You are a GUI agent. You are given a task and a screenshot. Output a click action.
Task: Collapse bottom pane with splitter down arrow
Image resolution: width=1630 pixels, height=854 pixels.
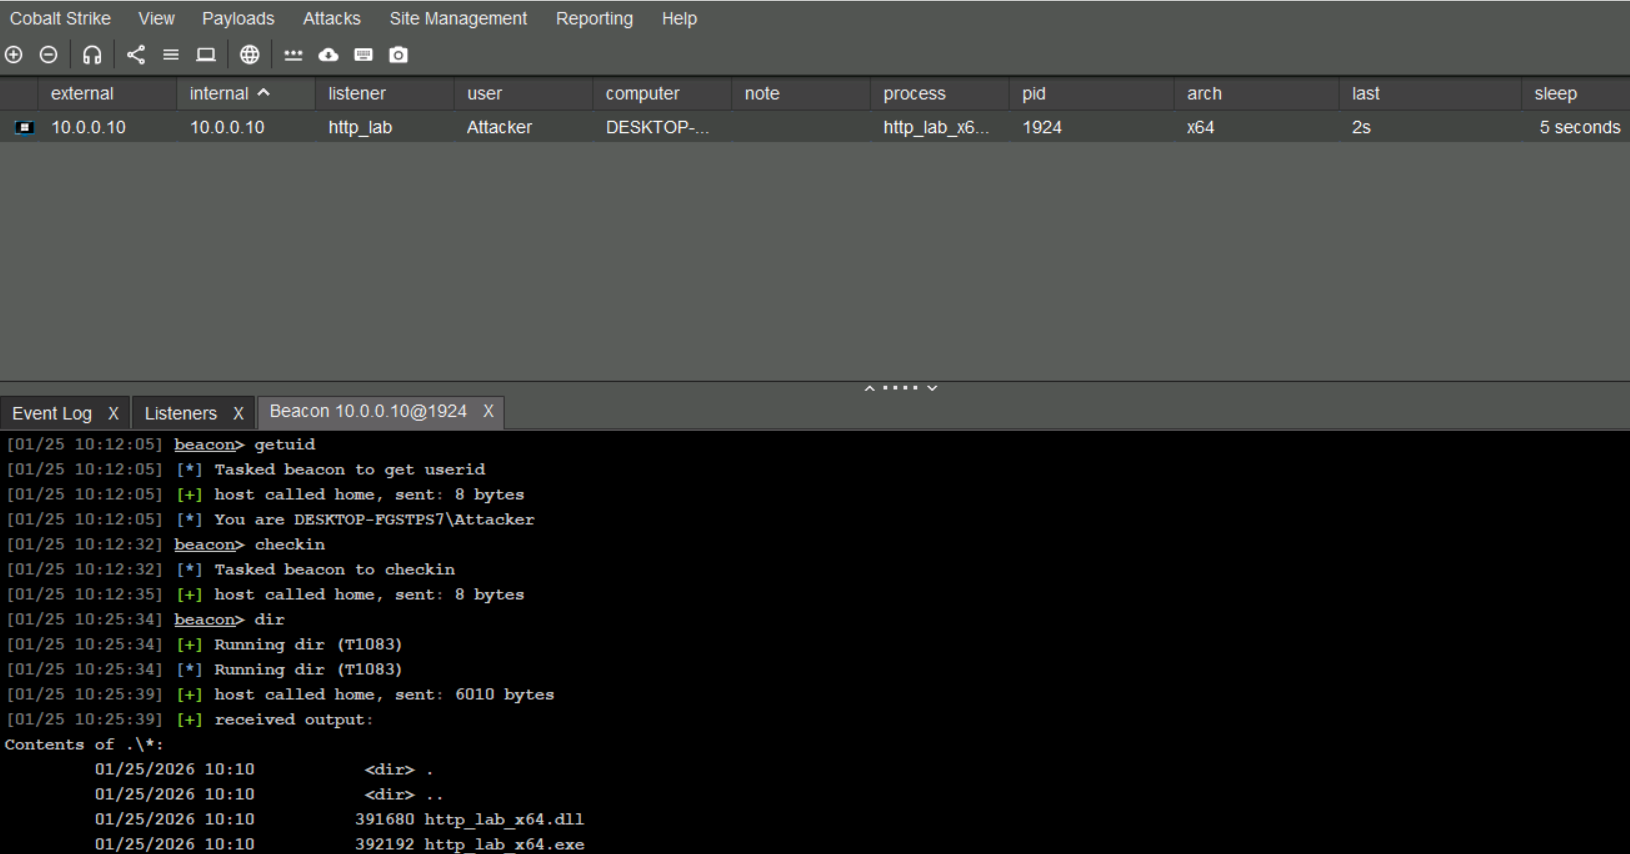[932, 388]
